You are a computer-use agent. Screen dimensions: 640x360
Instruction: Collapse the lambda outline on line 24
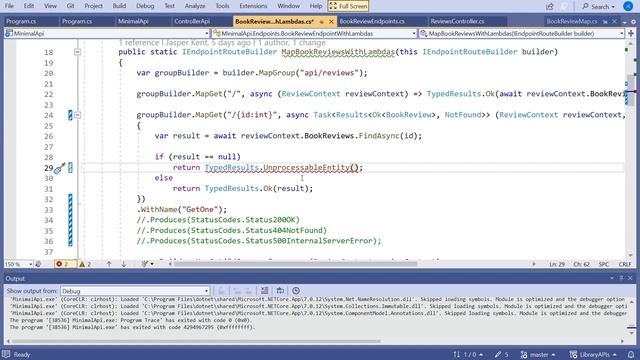click(x=77, y=115)
